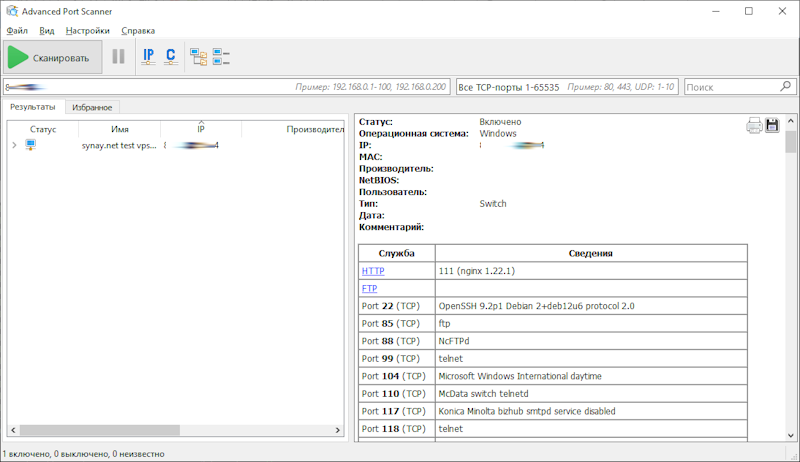Sort by the IP column header

click(x=201, y=130)
